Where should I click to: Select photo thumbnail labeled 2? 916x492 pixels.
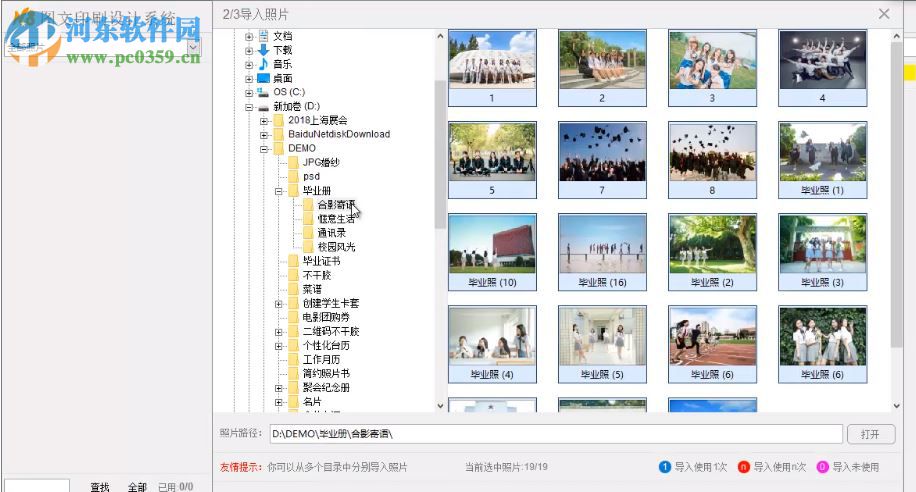[602, 68]
